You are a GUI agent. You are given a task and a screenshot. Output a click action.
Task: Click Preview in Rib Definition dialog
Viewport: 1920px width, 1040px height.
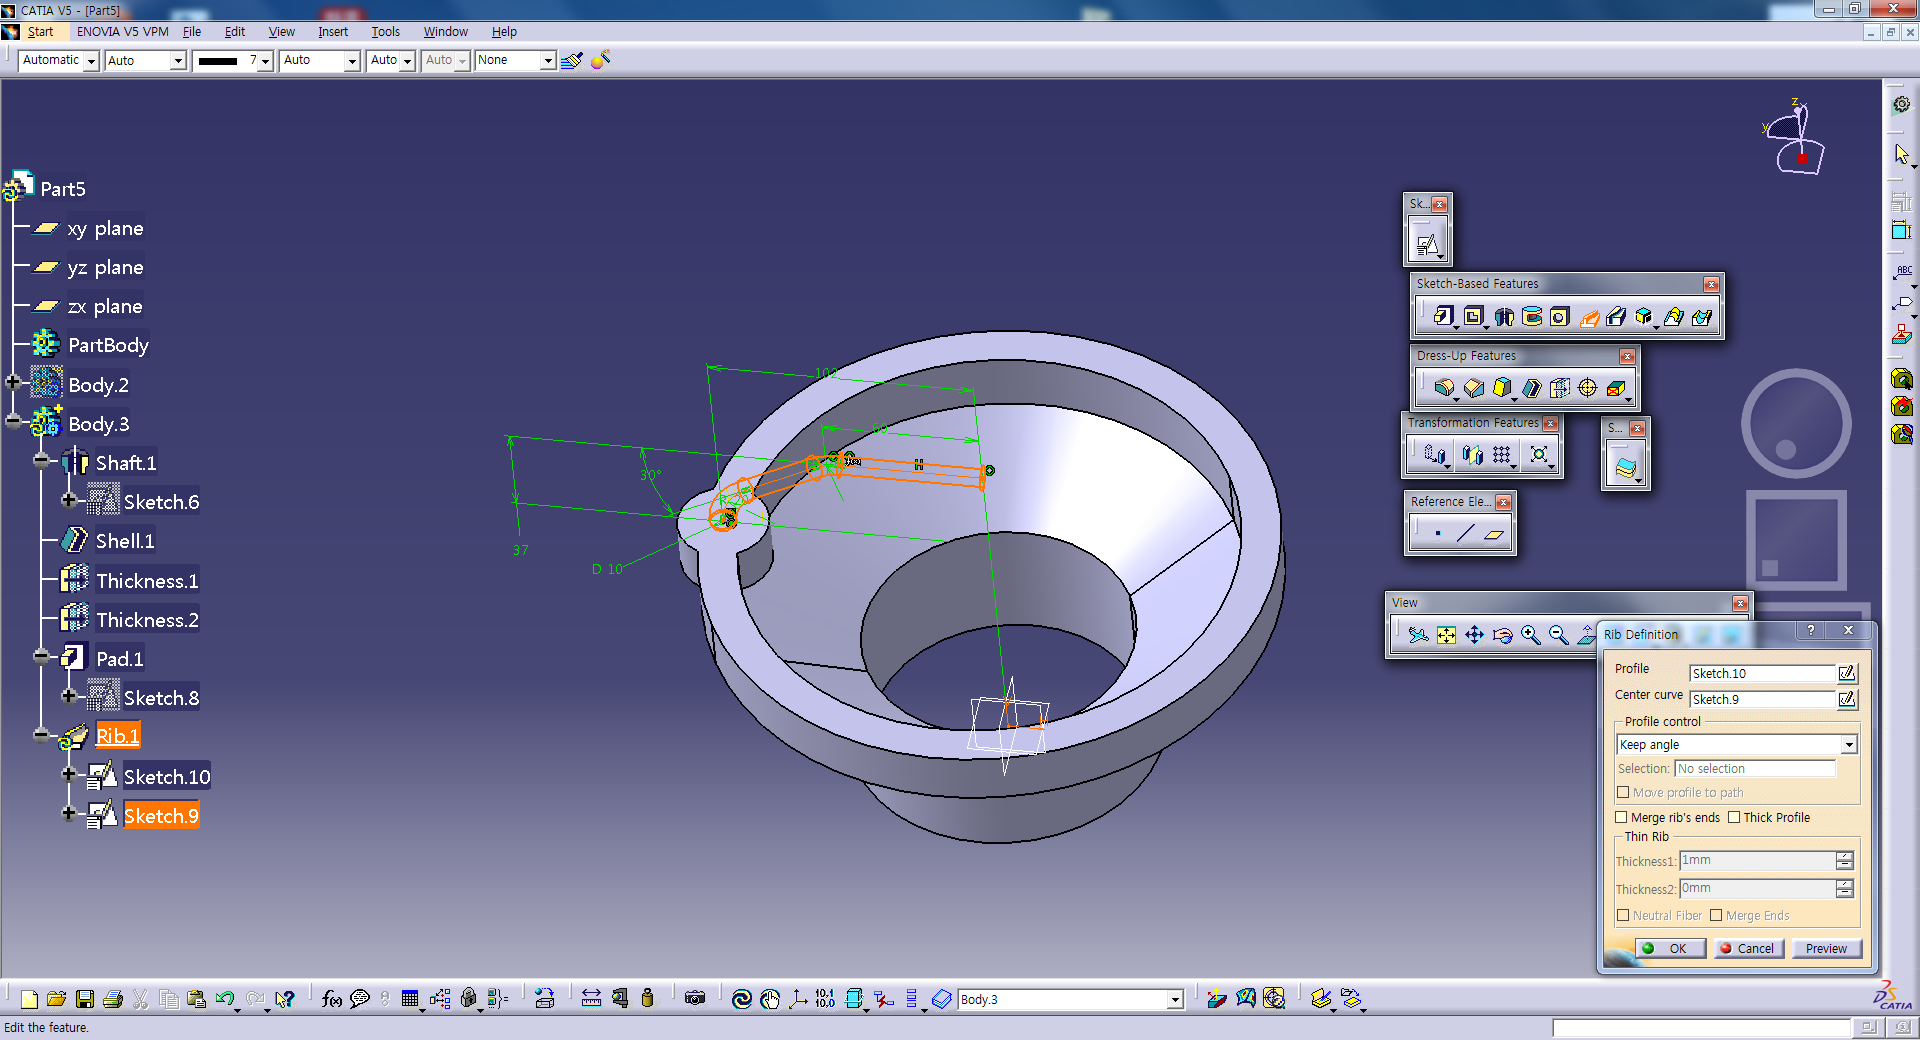(x=1826, y=948)
